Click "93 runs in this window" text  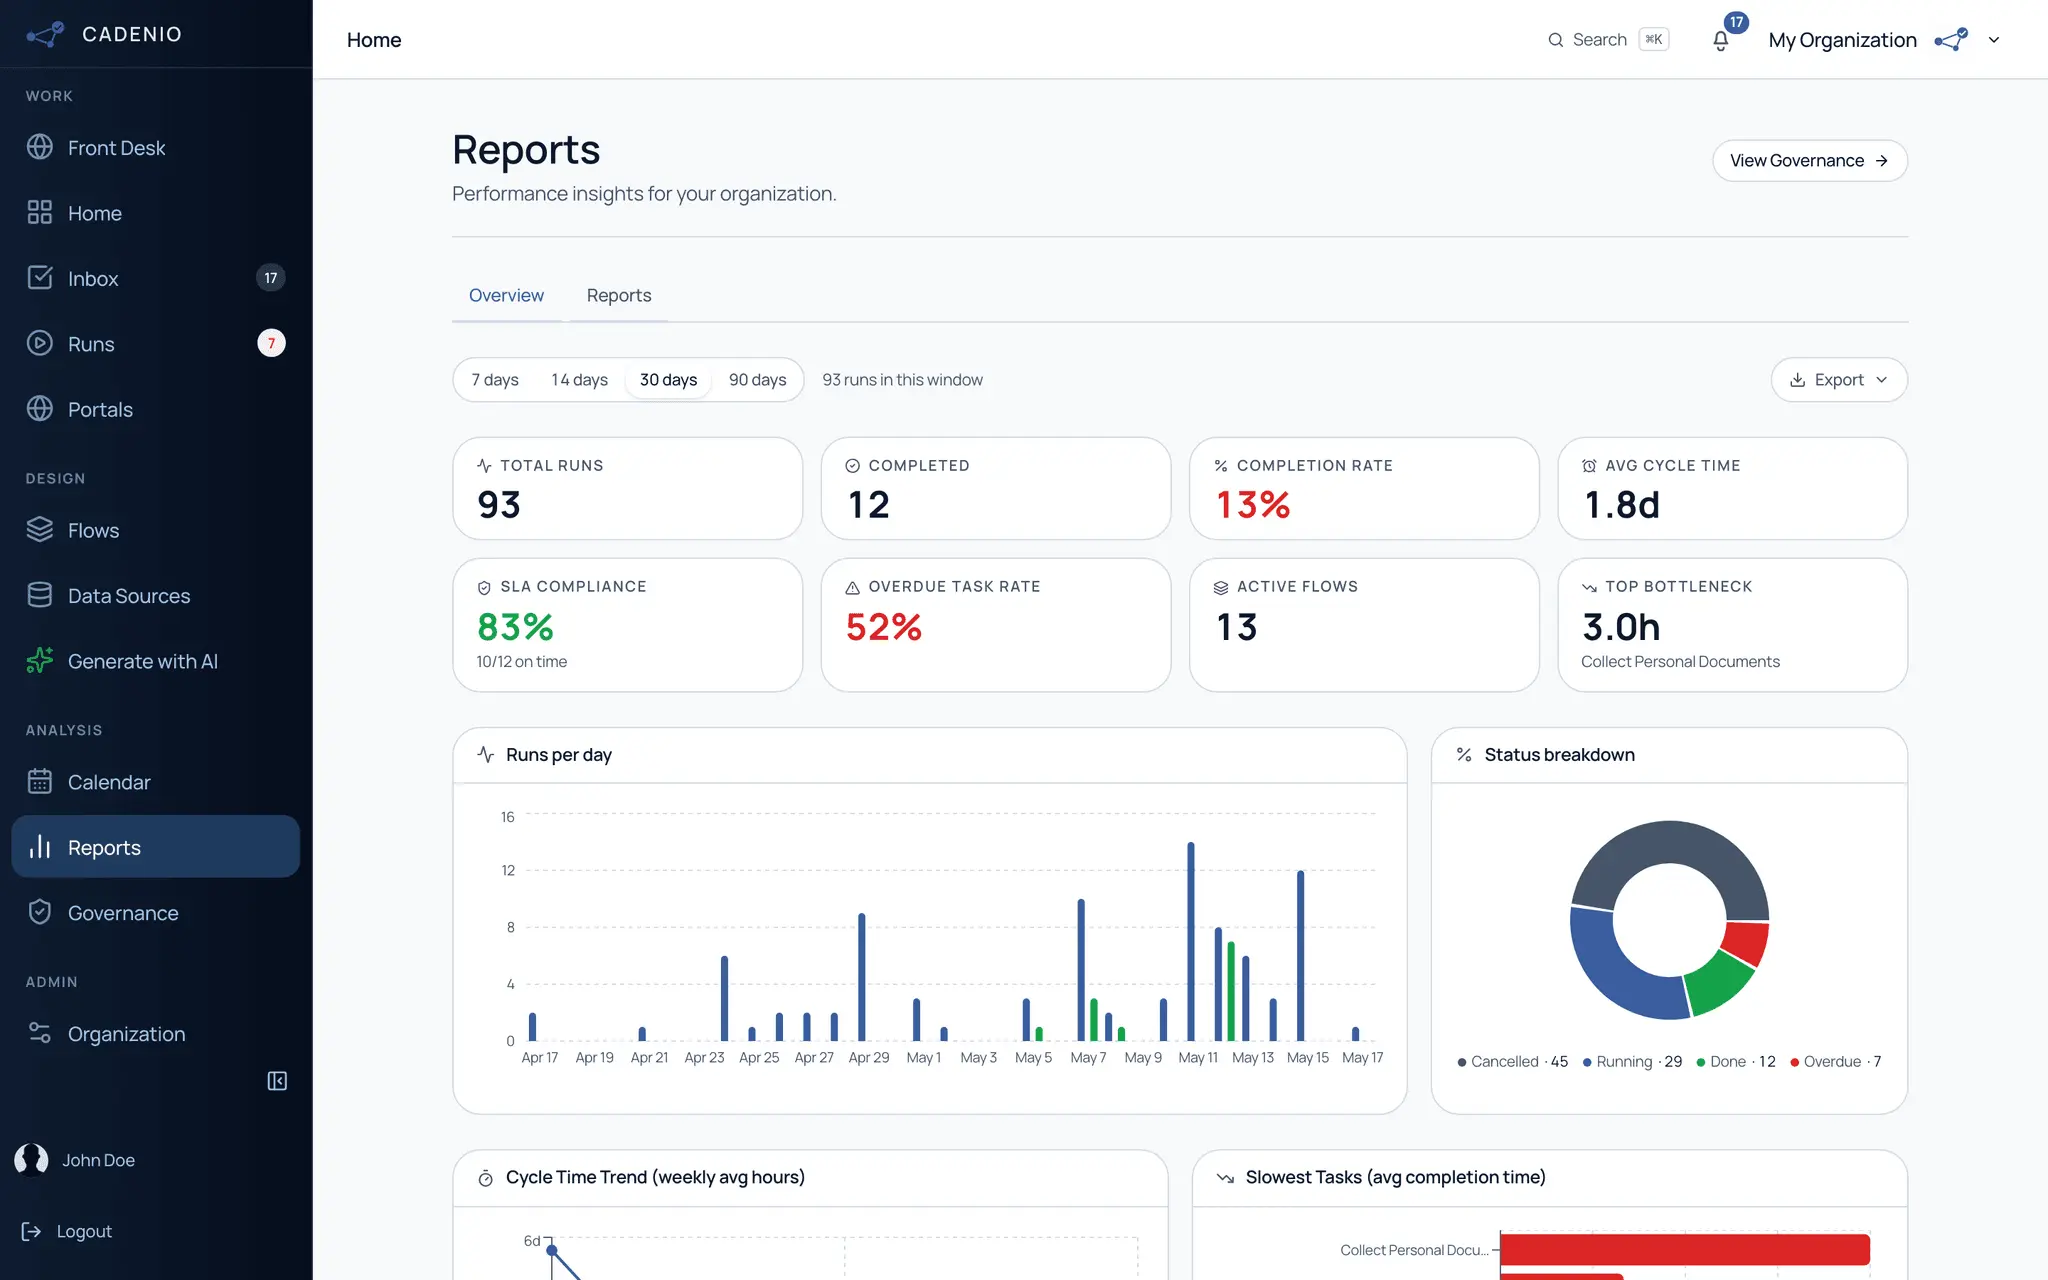coord(902,380)
